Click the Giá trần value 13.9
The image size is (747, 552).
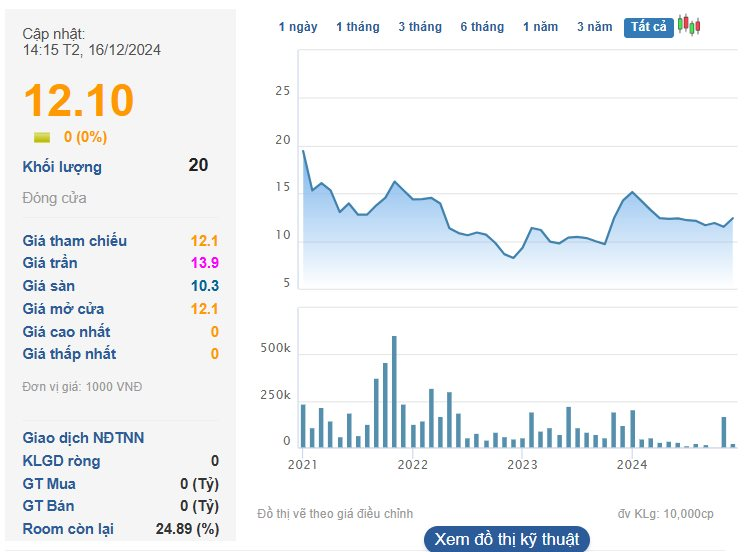(205, 263)
